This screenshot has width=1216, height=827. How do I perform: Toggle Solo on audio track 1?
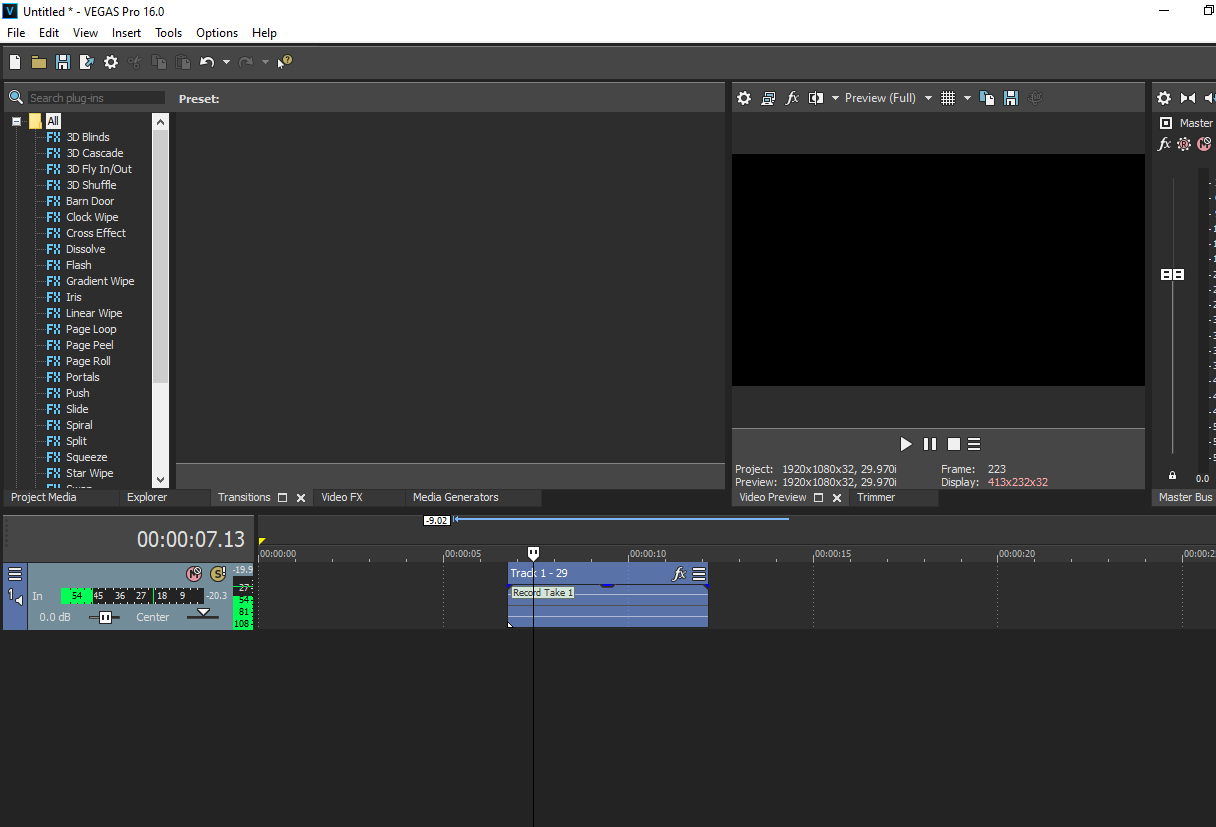[x=217, y=574]
